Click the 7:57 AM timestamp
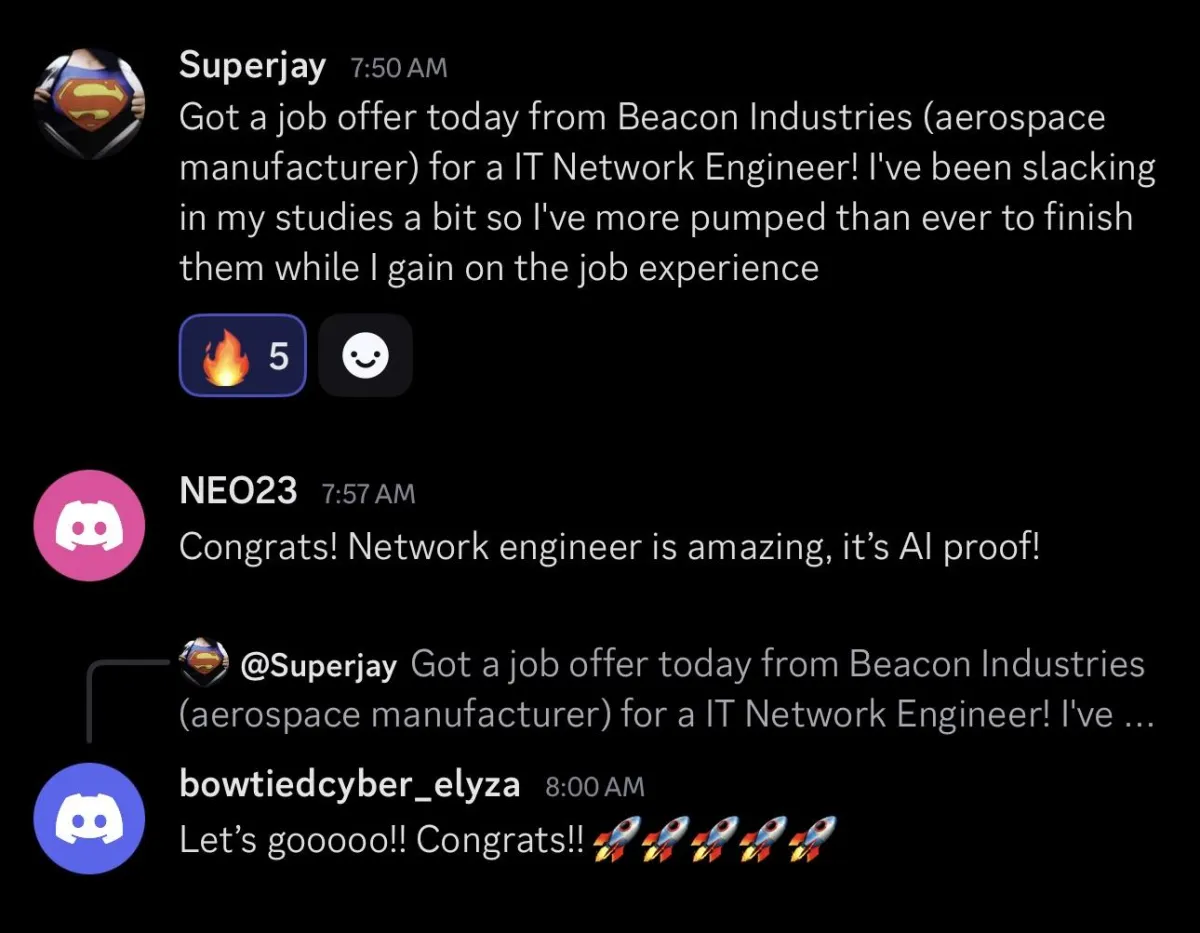Viewport: 1200px width, 933px height. pos(368,494)
